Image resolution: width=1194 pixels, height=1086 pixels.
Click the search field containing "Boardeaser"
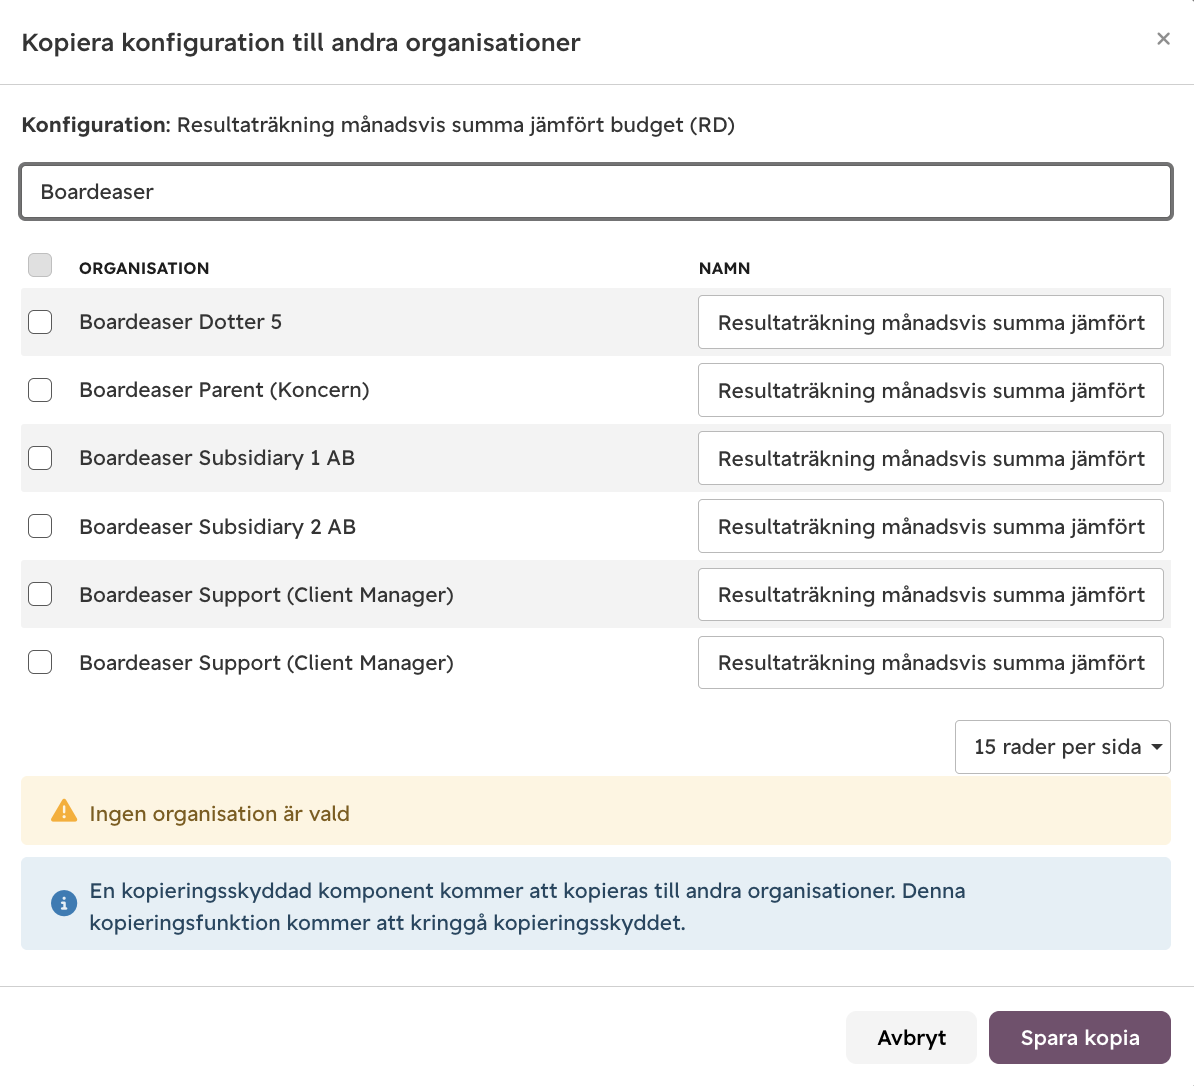click(x=595, y=192)
